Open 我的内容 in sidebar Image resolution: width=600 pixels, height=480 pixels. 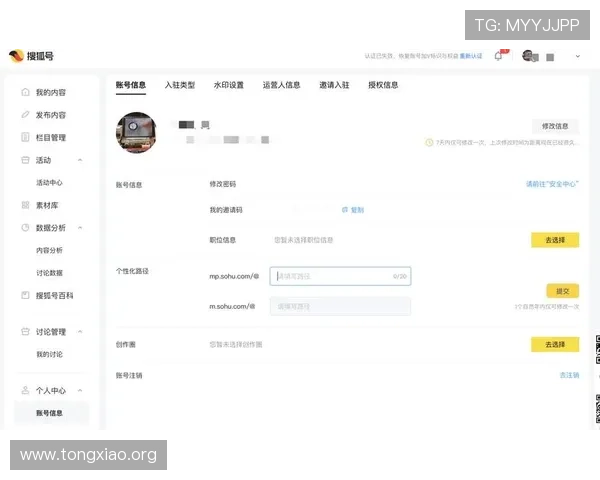click(x=51, y=92)
